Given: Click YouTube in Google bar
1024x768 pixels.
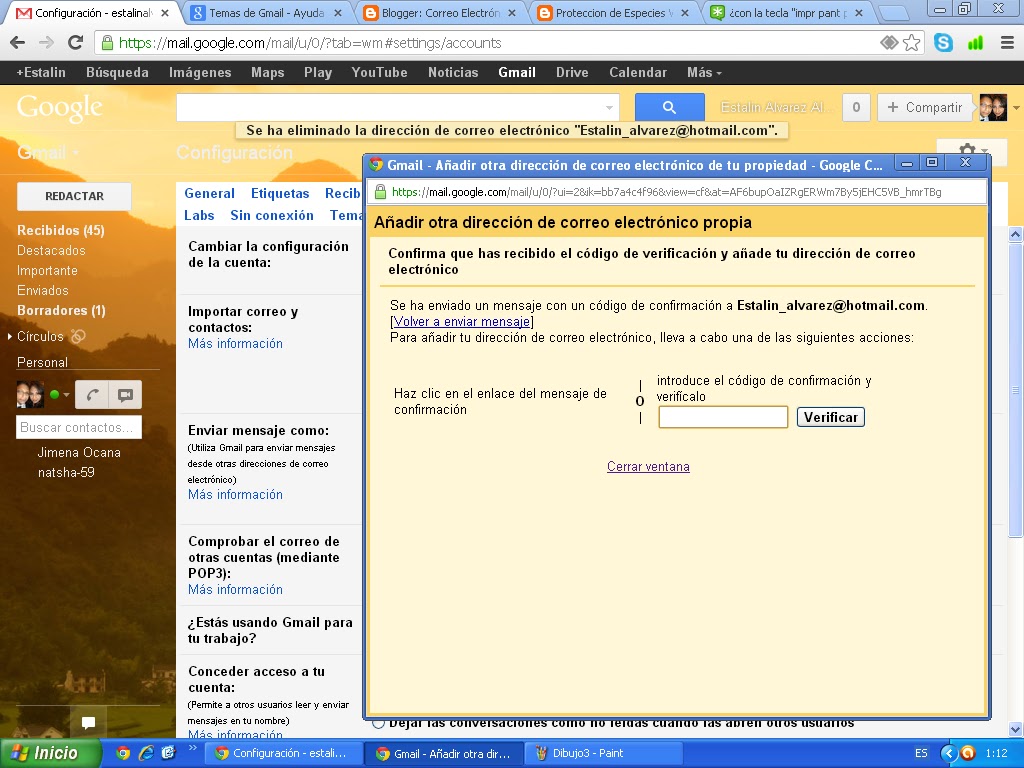Looking at the screenshot, I should click(379, 72).
